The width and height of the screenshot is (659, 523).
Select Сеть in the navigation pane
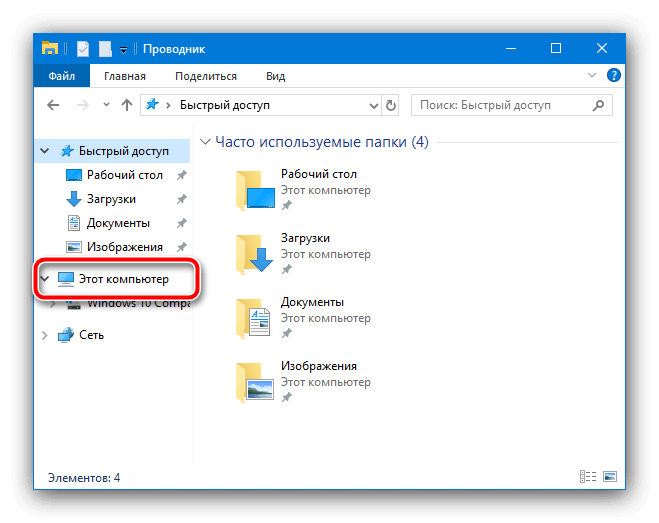click(x=91, y=335)
